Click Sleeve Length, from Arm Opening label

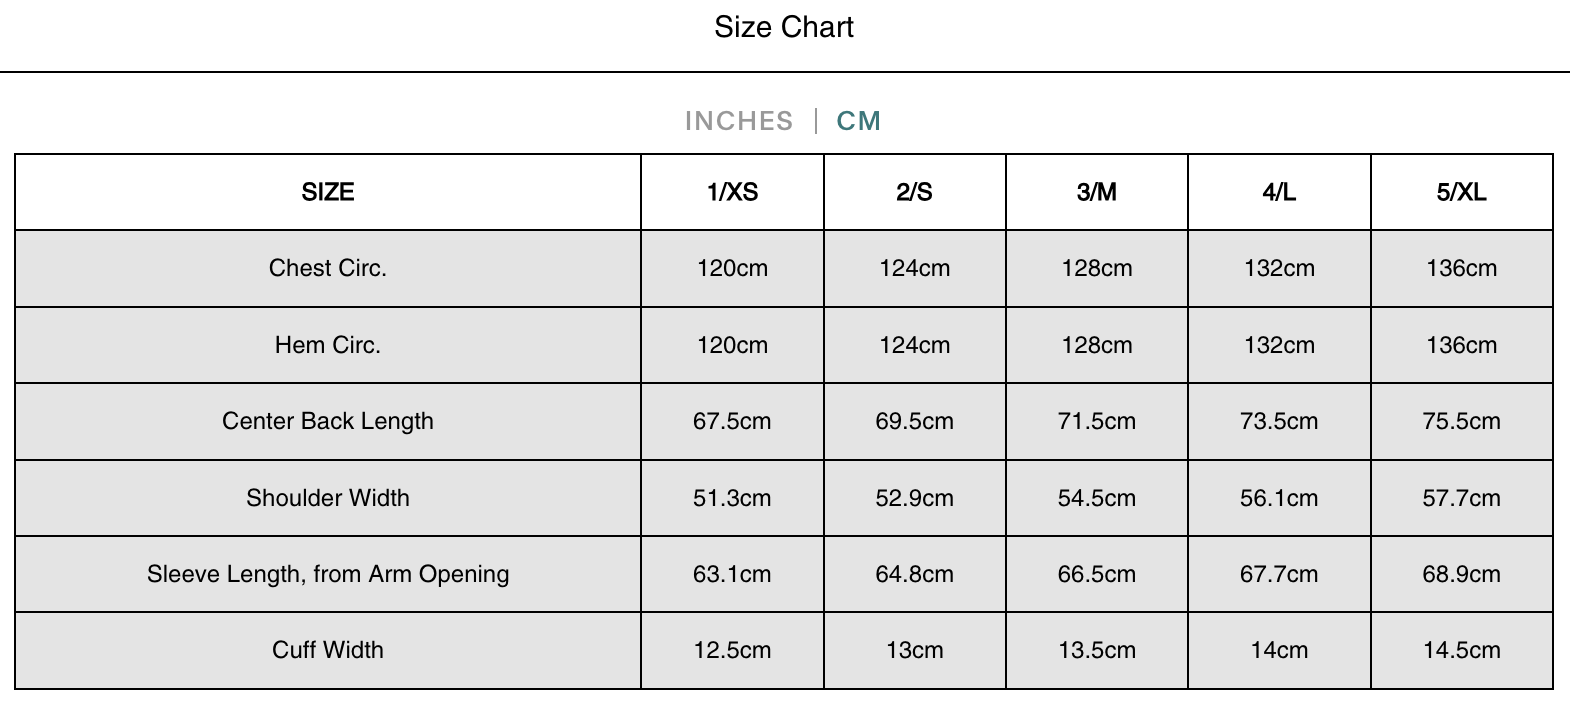coord(328,574)
